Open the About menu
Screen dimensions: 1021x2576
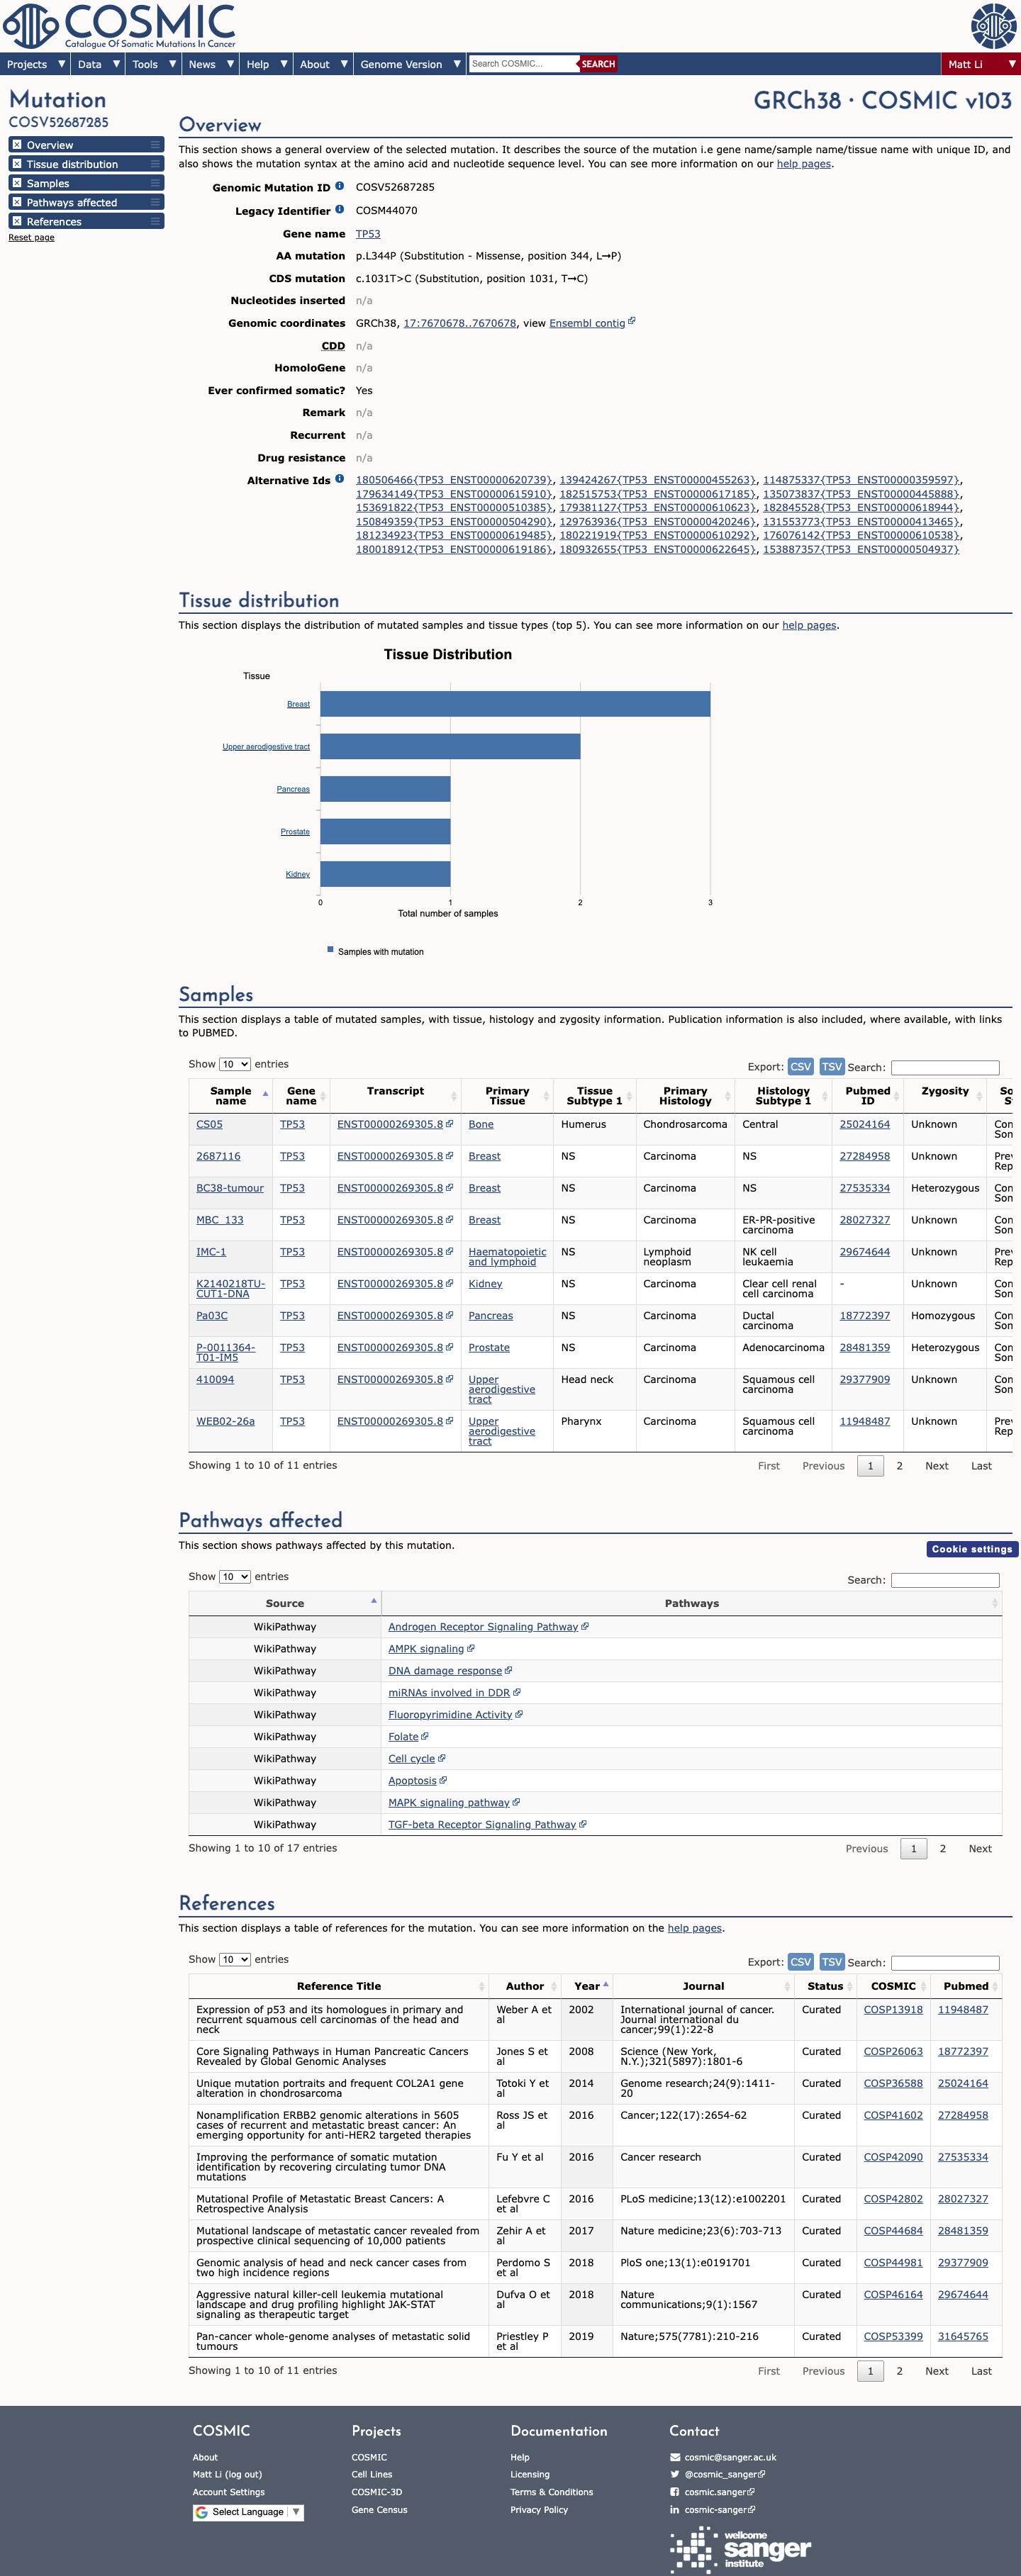click(x=323, y=64)
